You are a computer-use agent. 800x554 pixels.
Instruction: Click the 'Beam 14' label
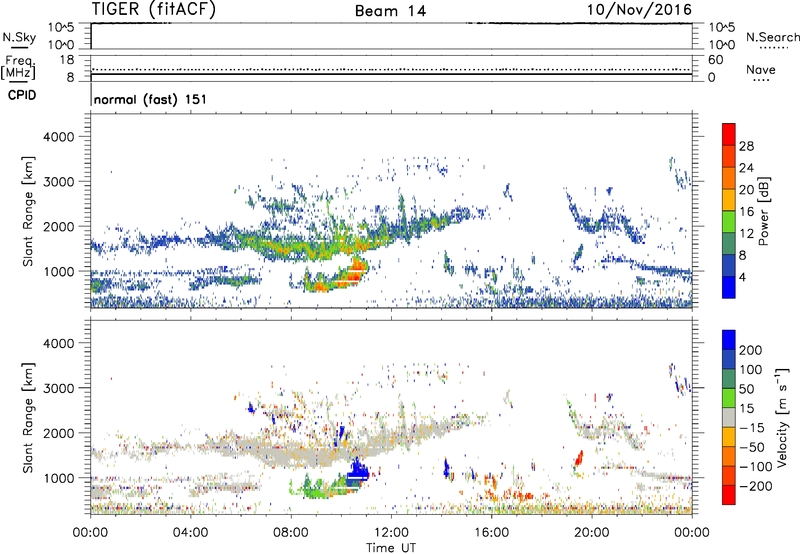[390, 11]
